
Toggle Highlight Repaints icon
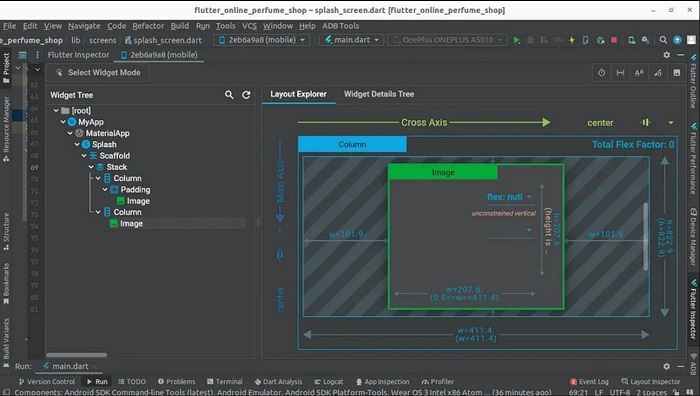tap(658, 73)
